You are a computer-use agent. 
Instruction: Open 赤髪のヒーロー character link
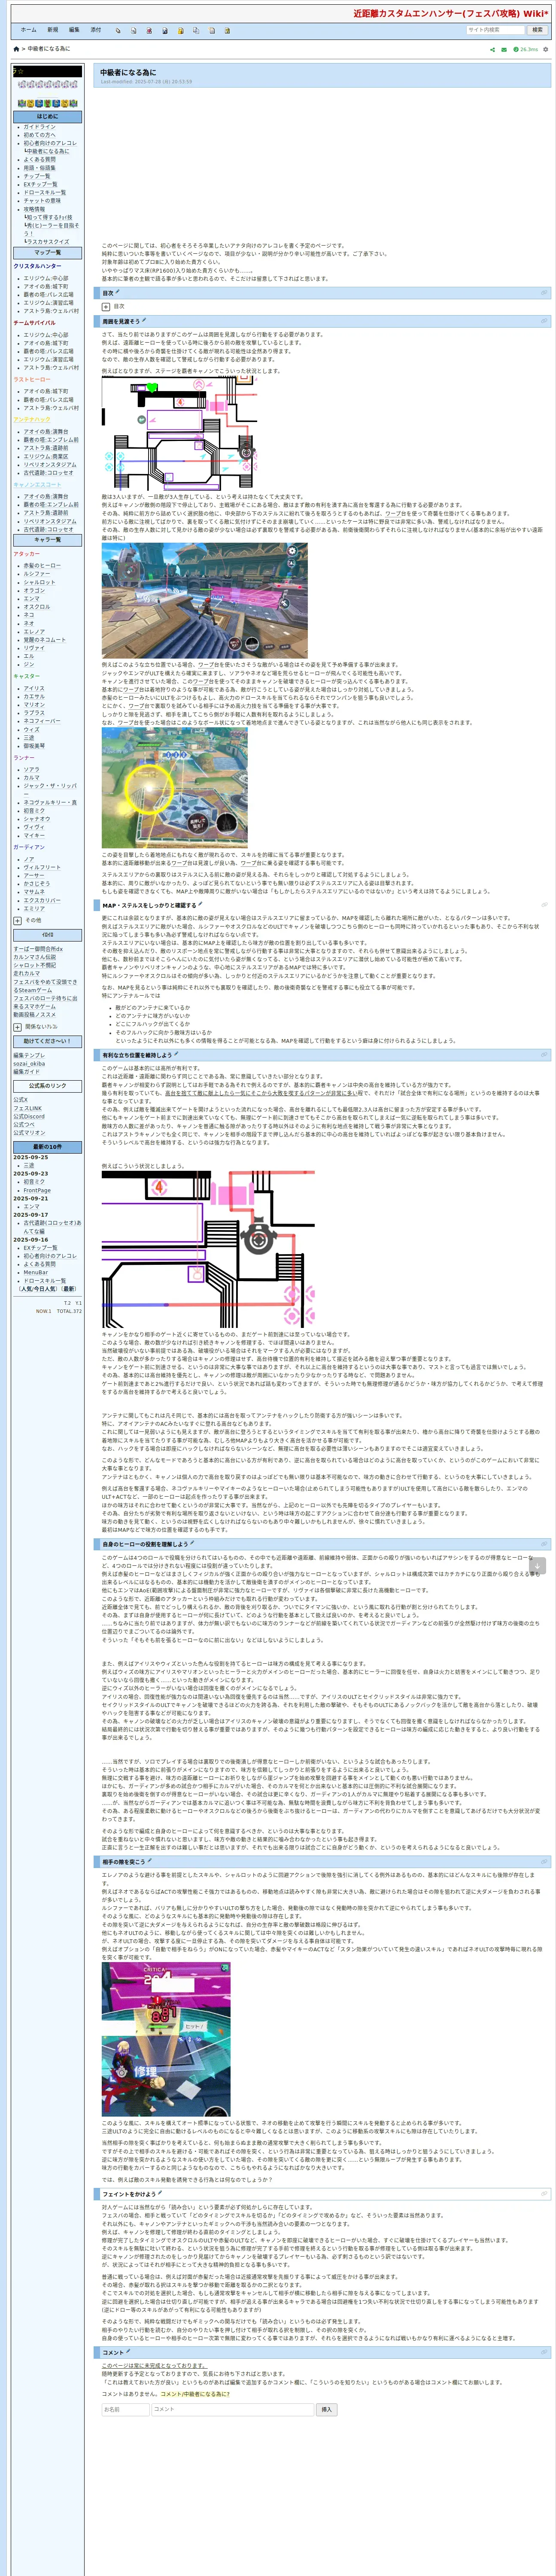click(42, 566)
